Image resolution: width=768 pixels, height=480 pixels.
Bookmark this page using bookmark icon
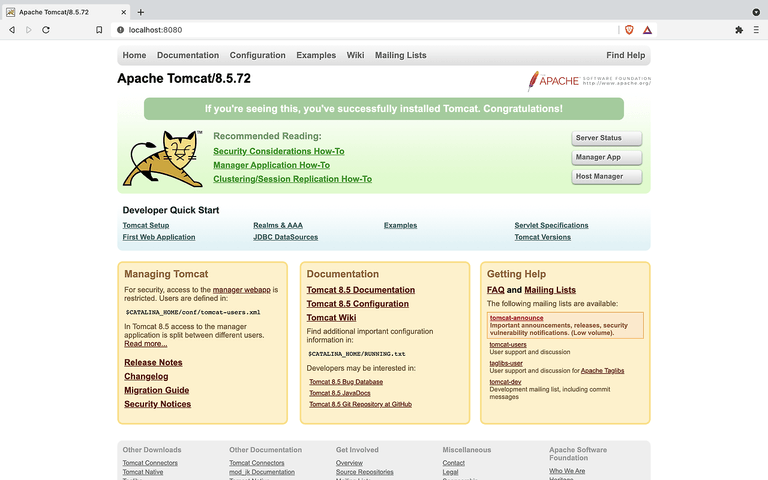pyautogui.click(x=99, y=30)
